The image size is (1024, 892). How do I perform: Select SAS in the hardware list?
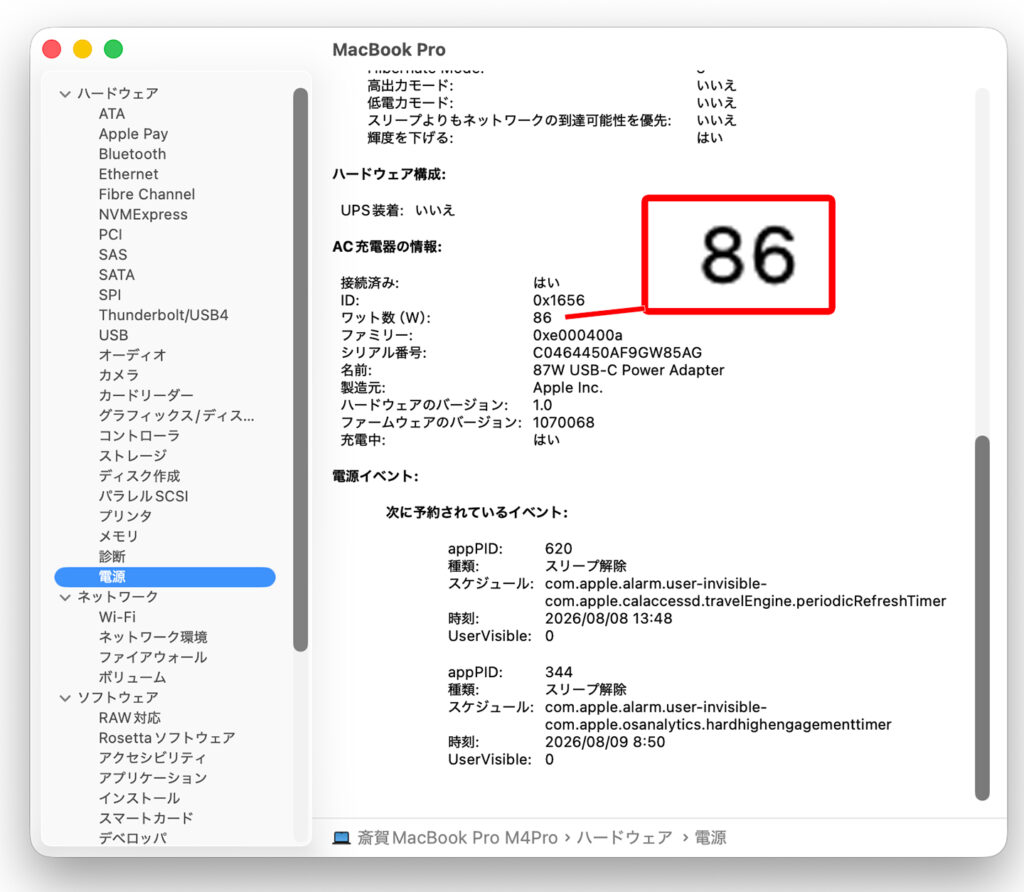click(113, 255)
